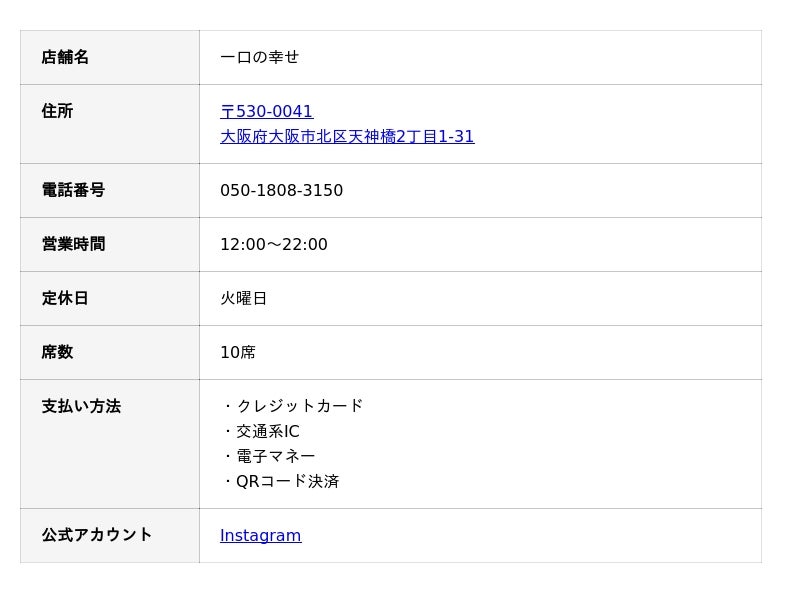Click the 定休日 row header

click(x=65, y=299)
